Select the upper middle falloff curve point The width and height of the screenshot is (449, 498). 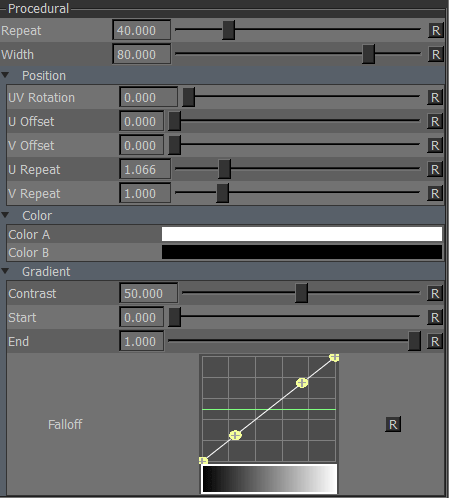coord(302,383)
